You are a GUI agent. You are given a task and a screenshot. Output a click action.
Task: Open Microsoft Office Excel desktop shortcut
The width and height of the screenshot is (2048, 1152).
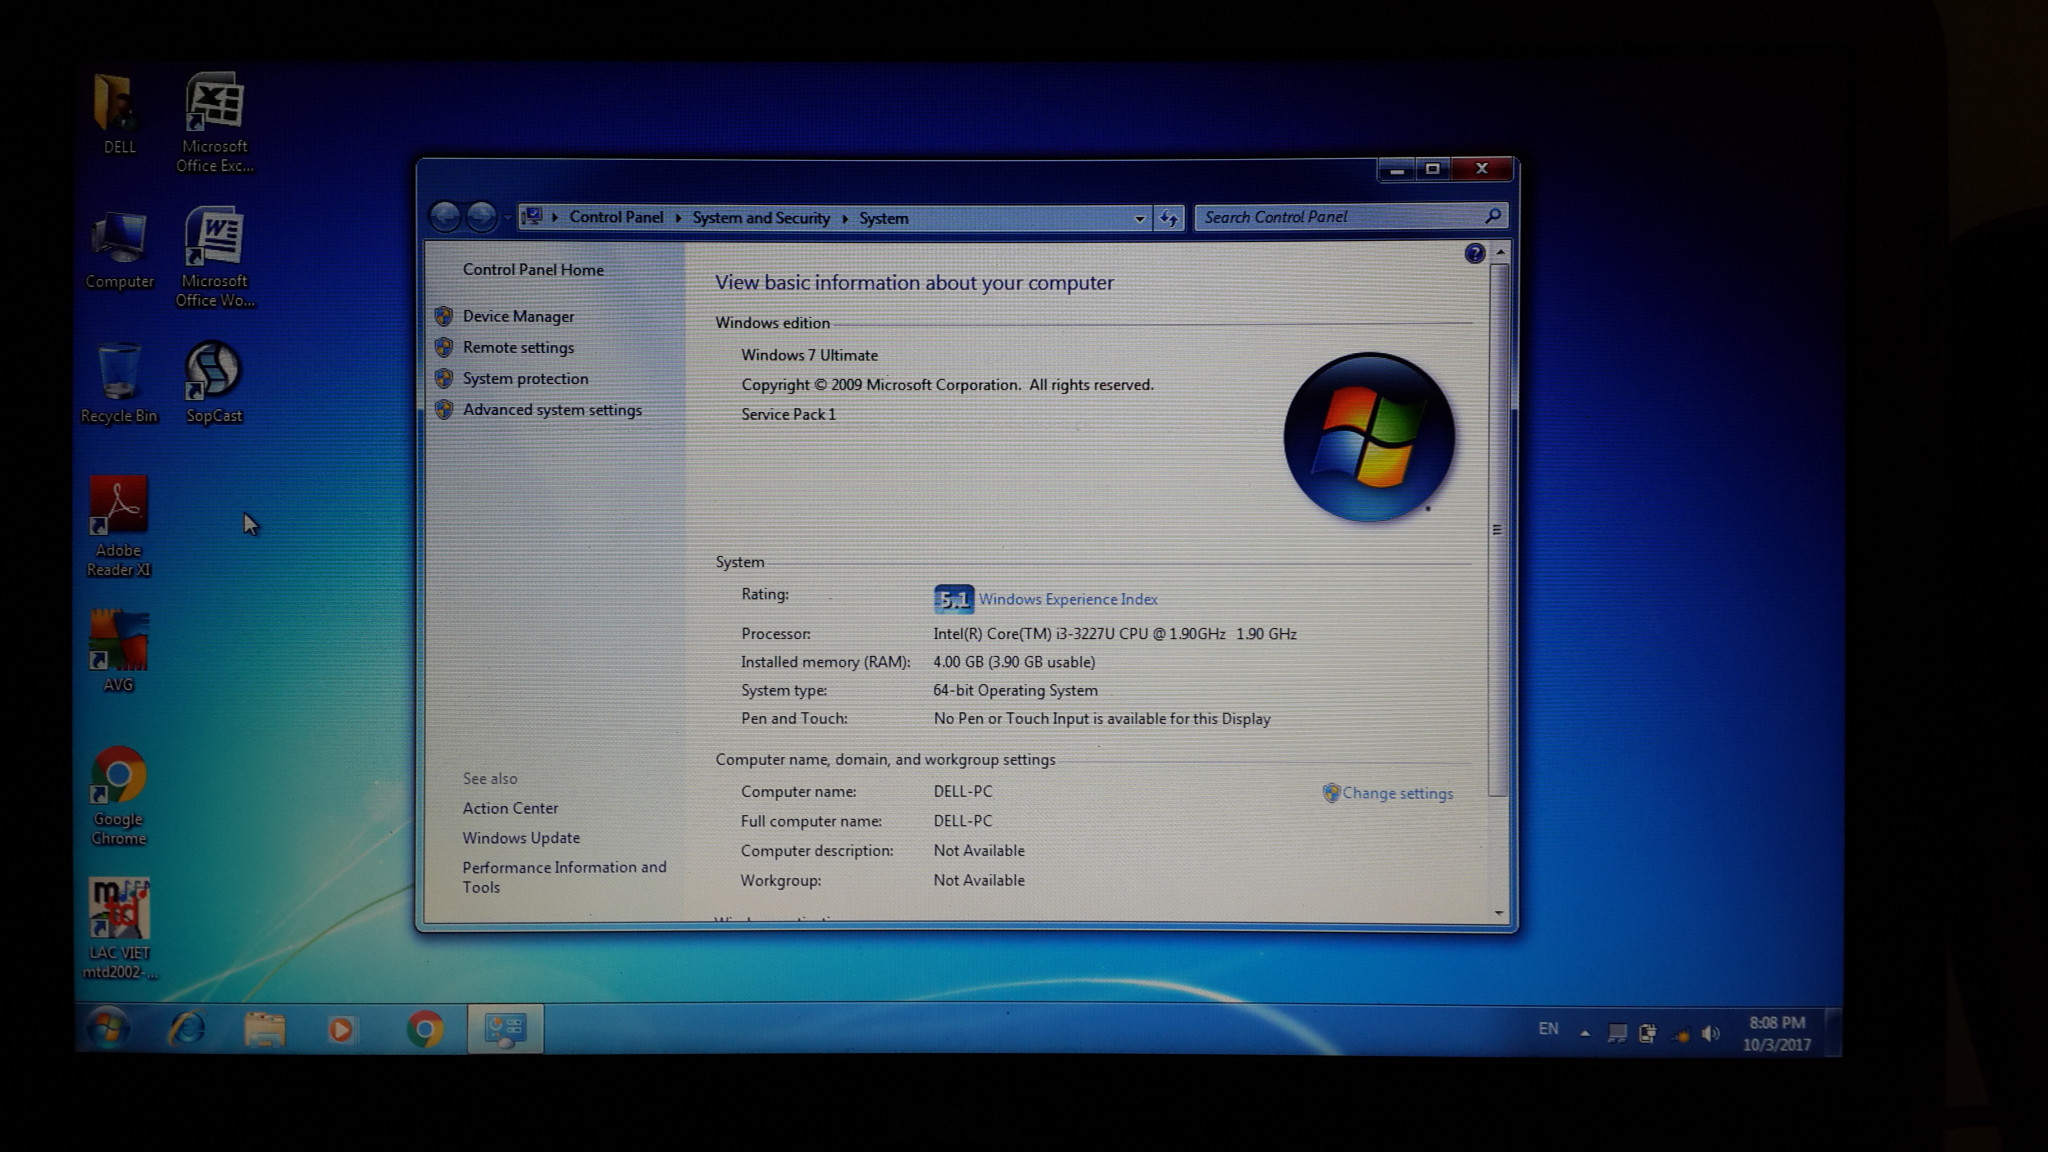(x=214, y=122)
